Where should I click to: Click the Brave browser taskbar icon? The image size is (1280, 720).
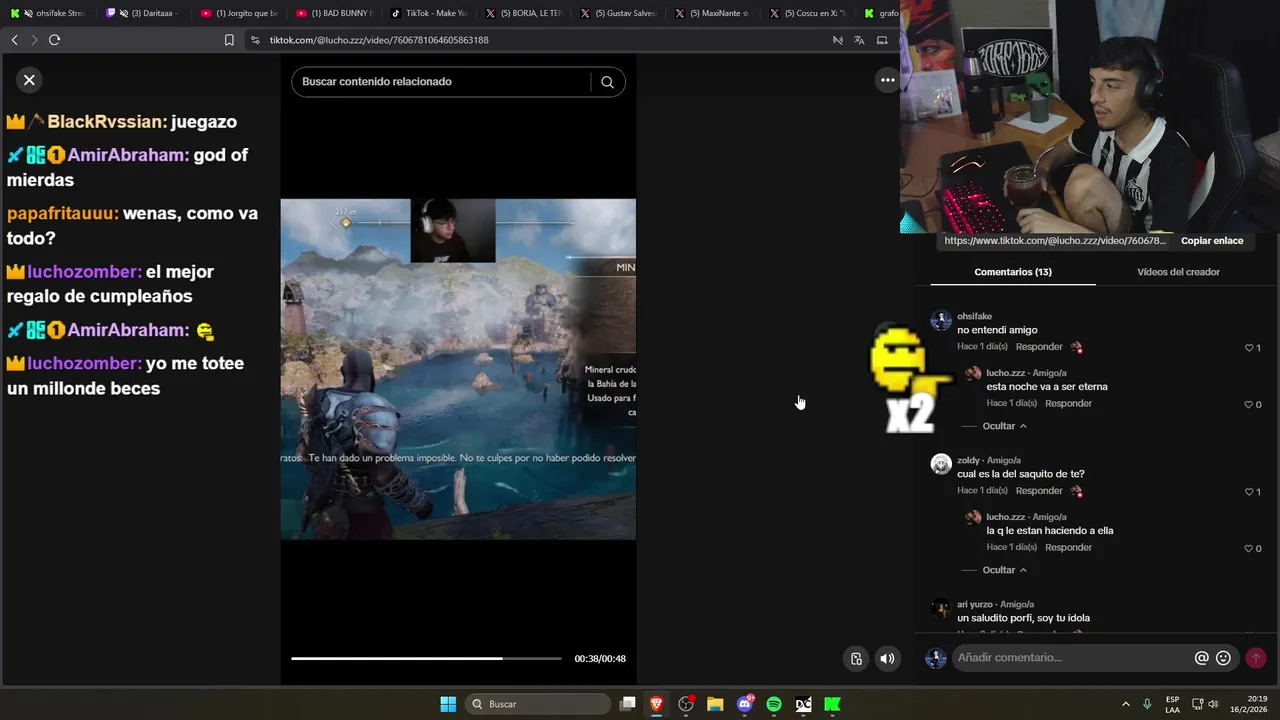(x=656, y=704)
